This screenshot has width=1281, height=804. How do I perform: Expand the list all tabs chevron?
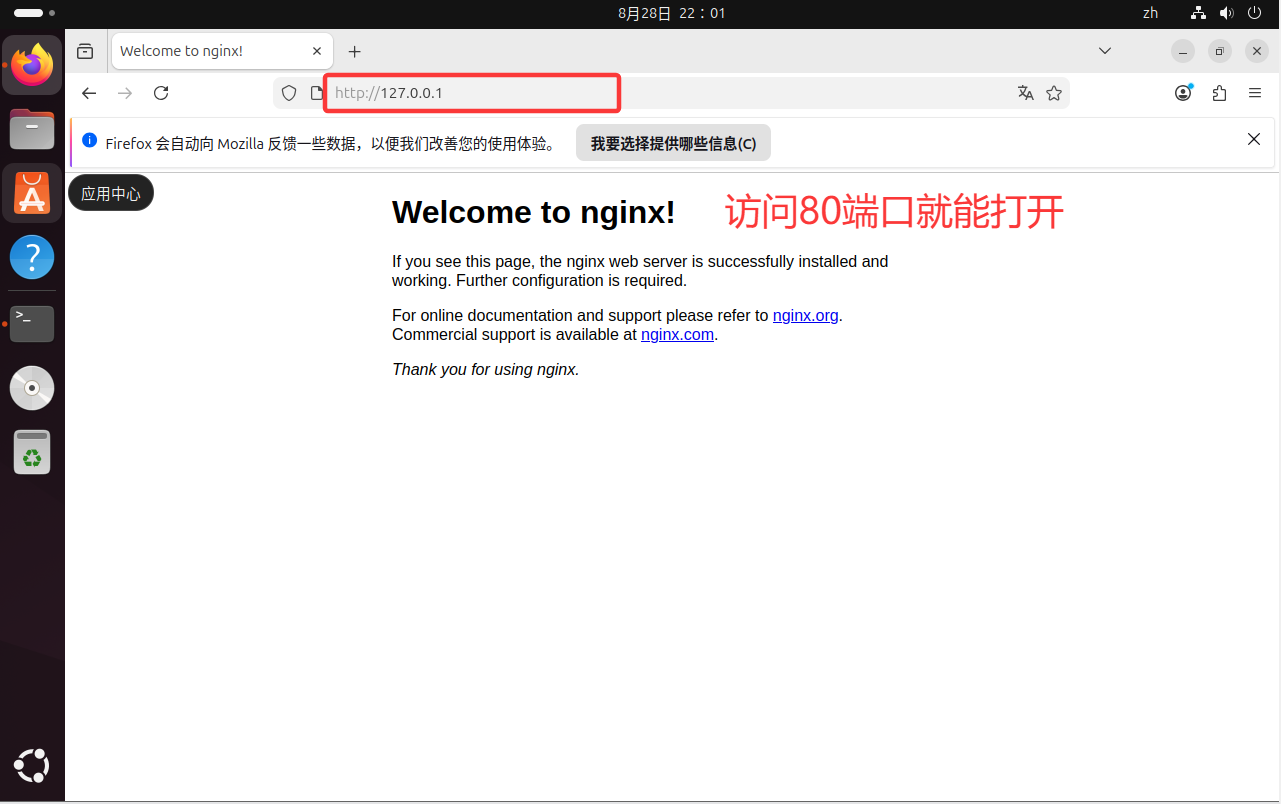point(1105,51)
